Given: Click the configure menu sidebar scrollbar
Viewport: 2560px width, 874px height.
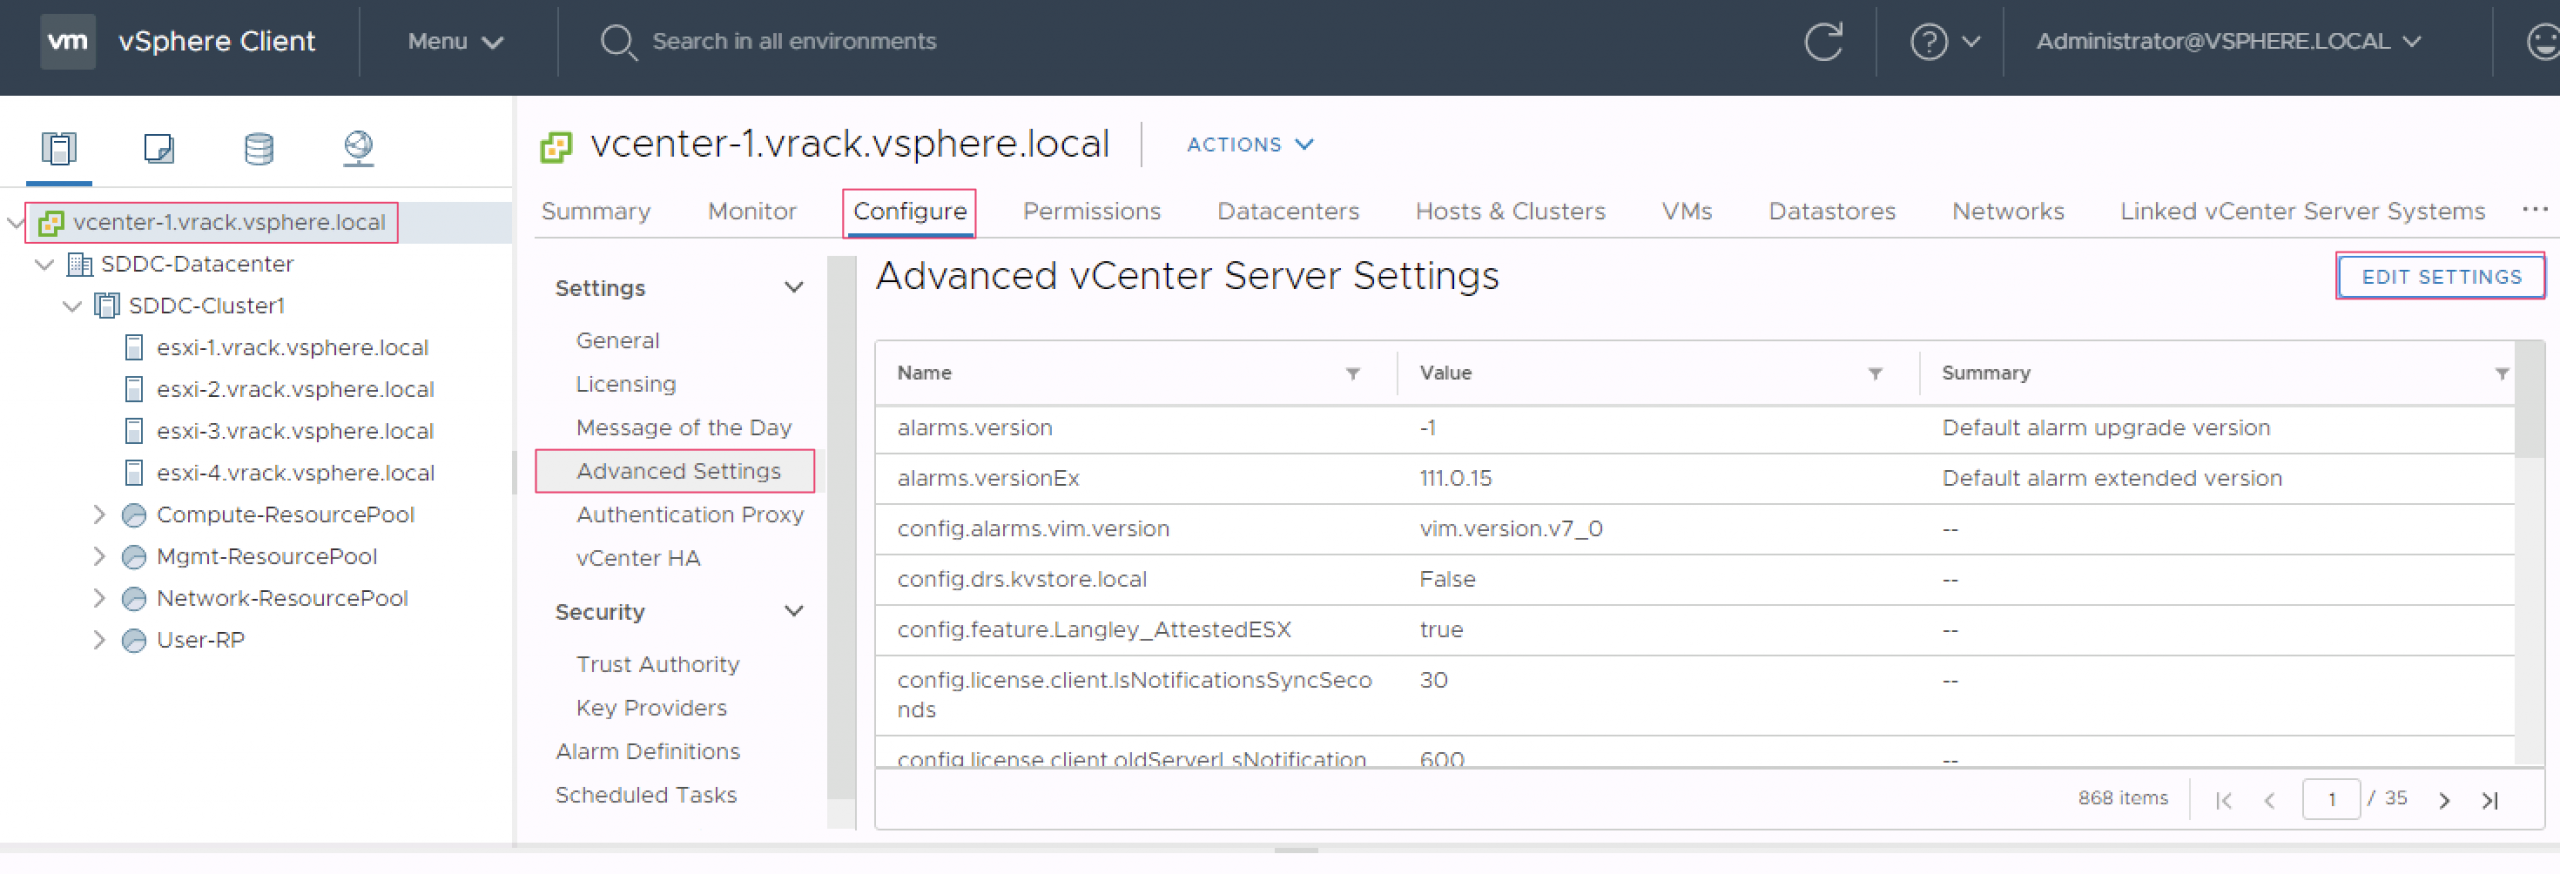Looking at the screenshot, I should (842, 528).
